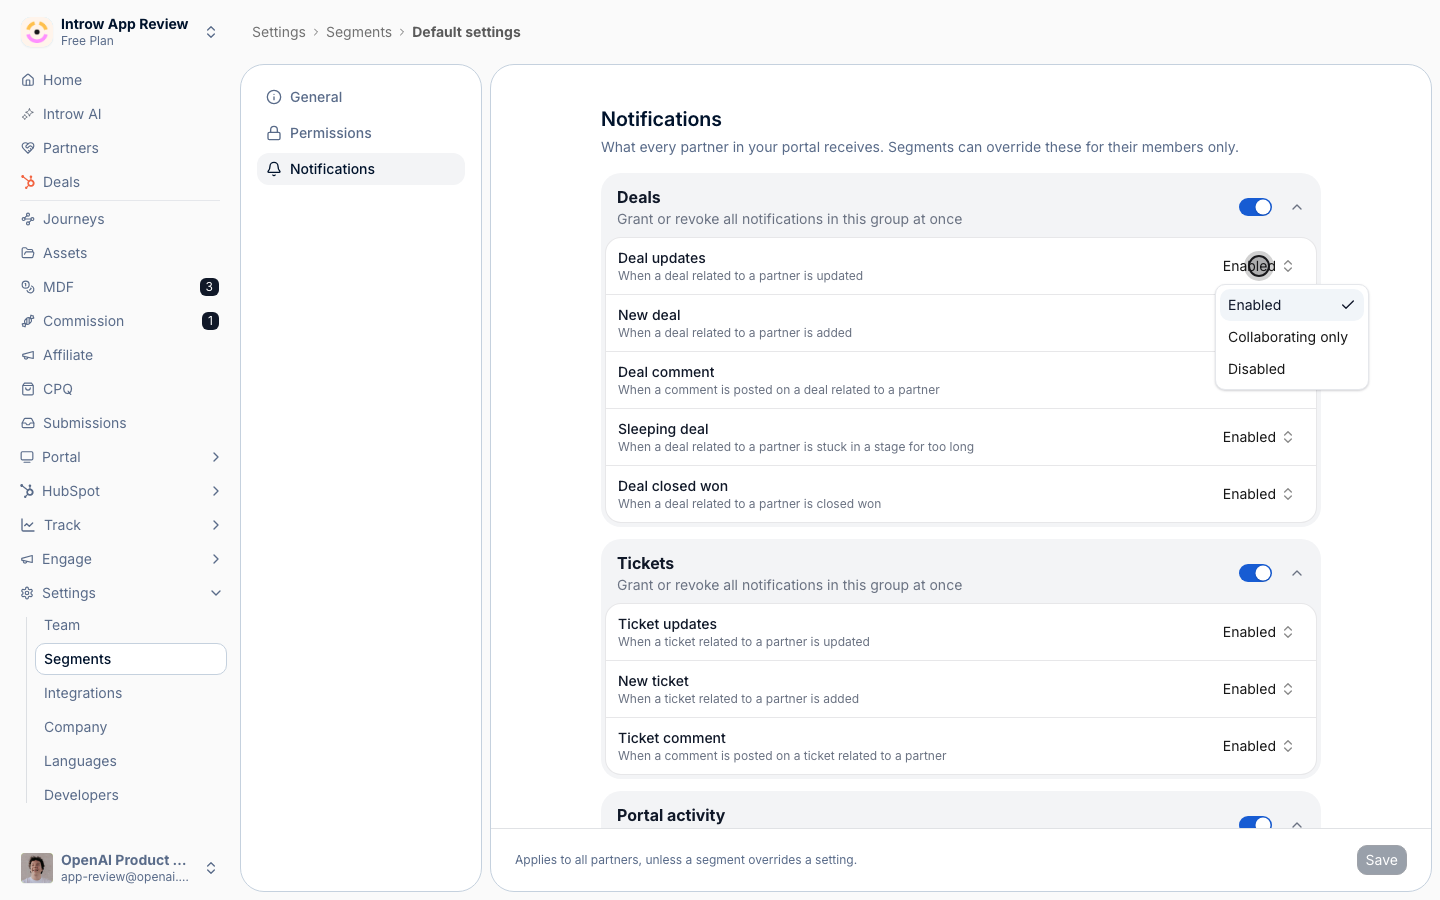Image resolution: width=1440 pixels, height=900 pixels.
Task: Click the Save button
Action: (x=1382, y=860)
